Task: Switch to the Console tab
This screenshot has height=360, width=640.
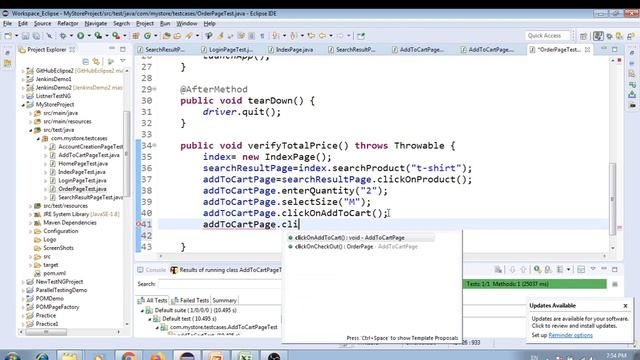Action: tap(151, 270)
